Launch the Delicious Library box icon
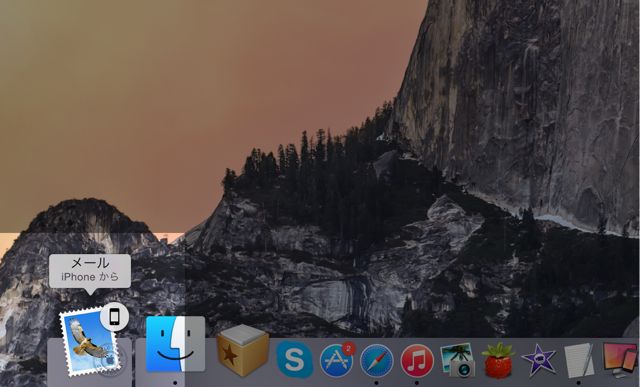This screenshot has height=387, width=640. (243, 350)
